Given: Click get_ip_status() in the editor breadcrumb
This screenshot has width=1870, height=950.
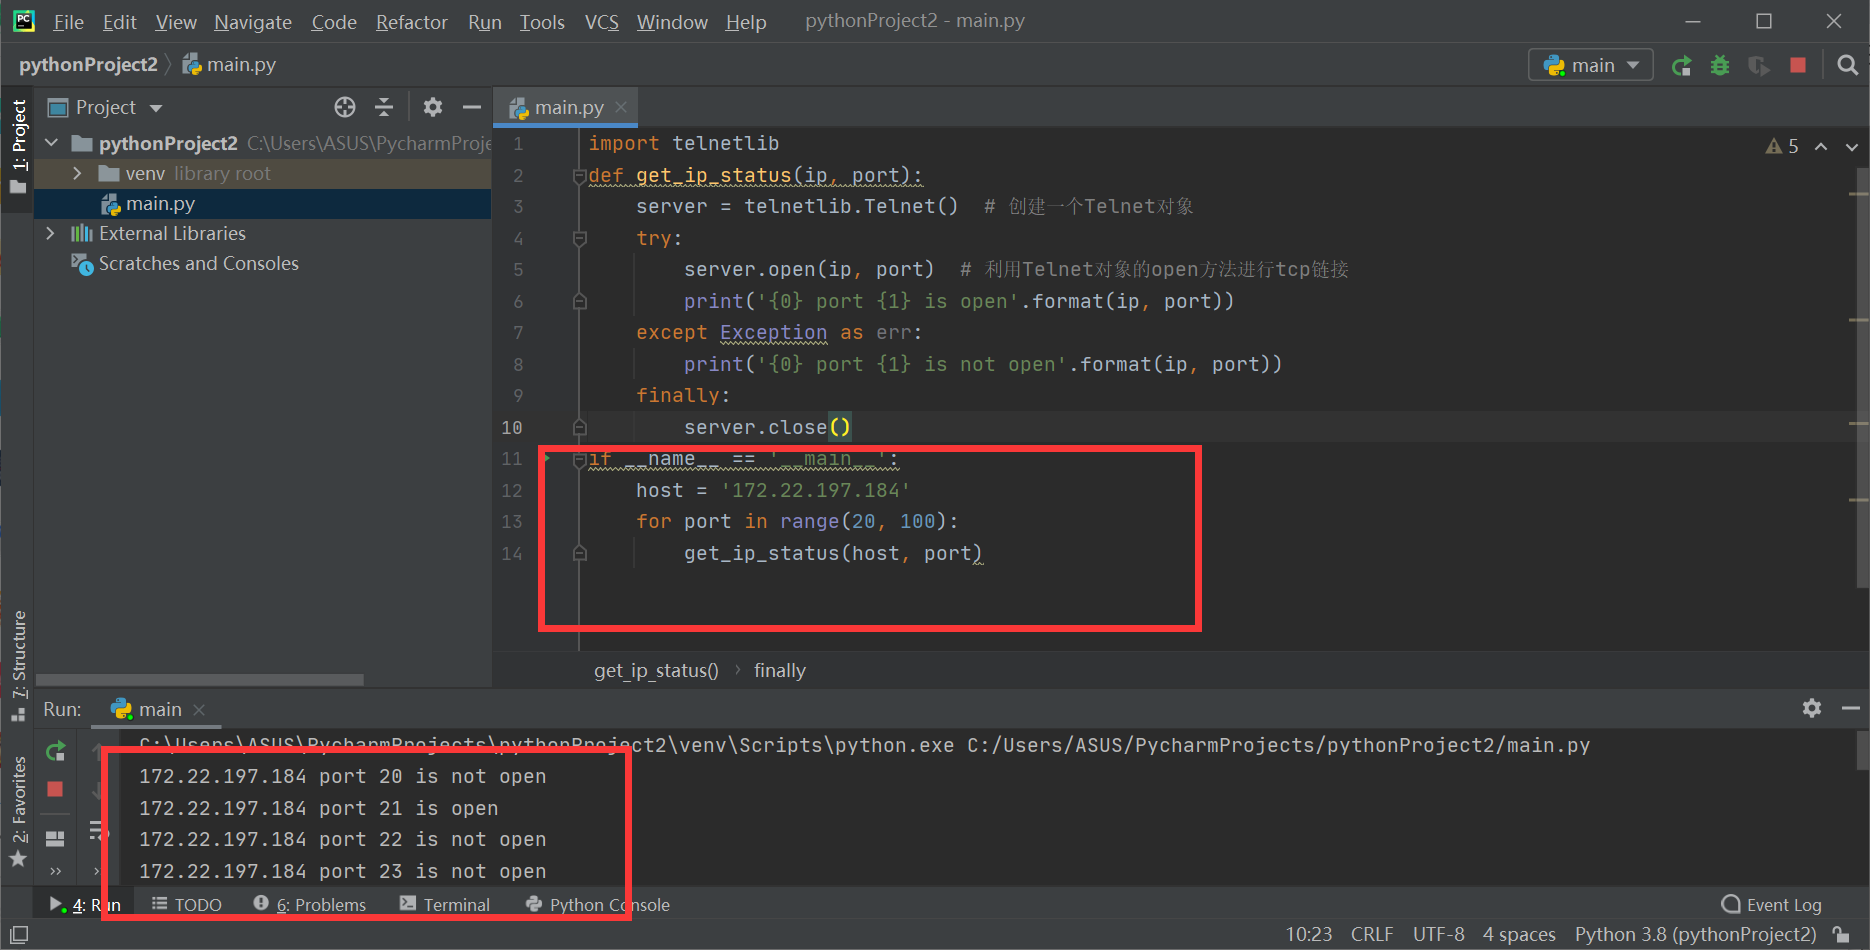Looking at the screenshot, I should [x=656, y=670].
